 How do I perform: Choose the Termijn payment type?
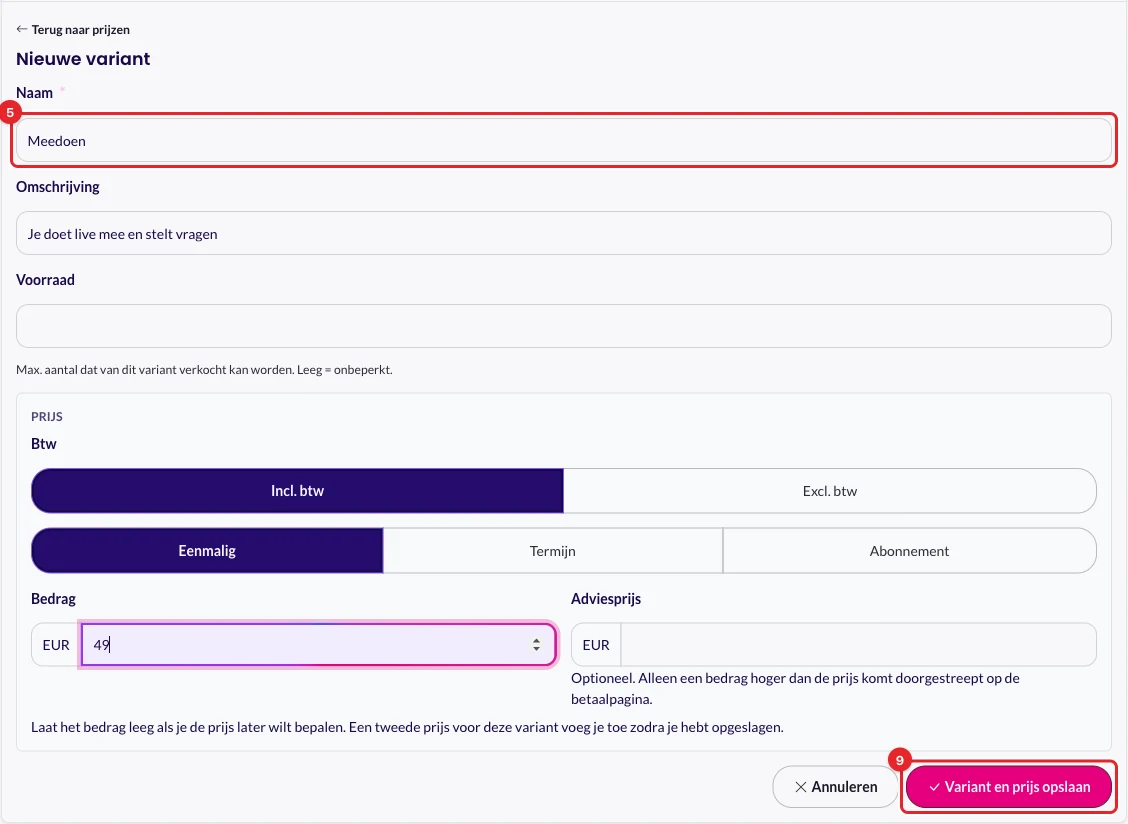(552, 551)
